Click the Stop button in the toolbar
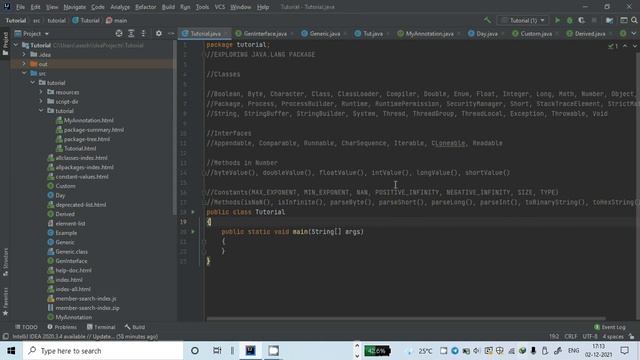This screenshot has width=640, height=360. tap(594, 20)
